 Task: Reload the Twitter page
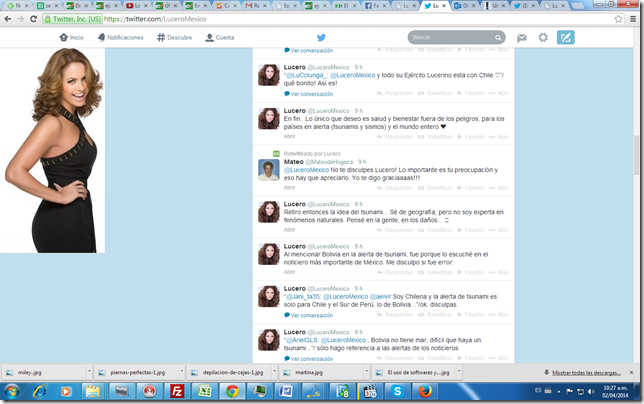pos(34,19)
